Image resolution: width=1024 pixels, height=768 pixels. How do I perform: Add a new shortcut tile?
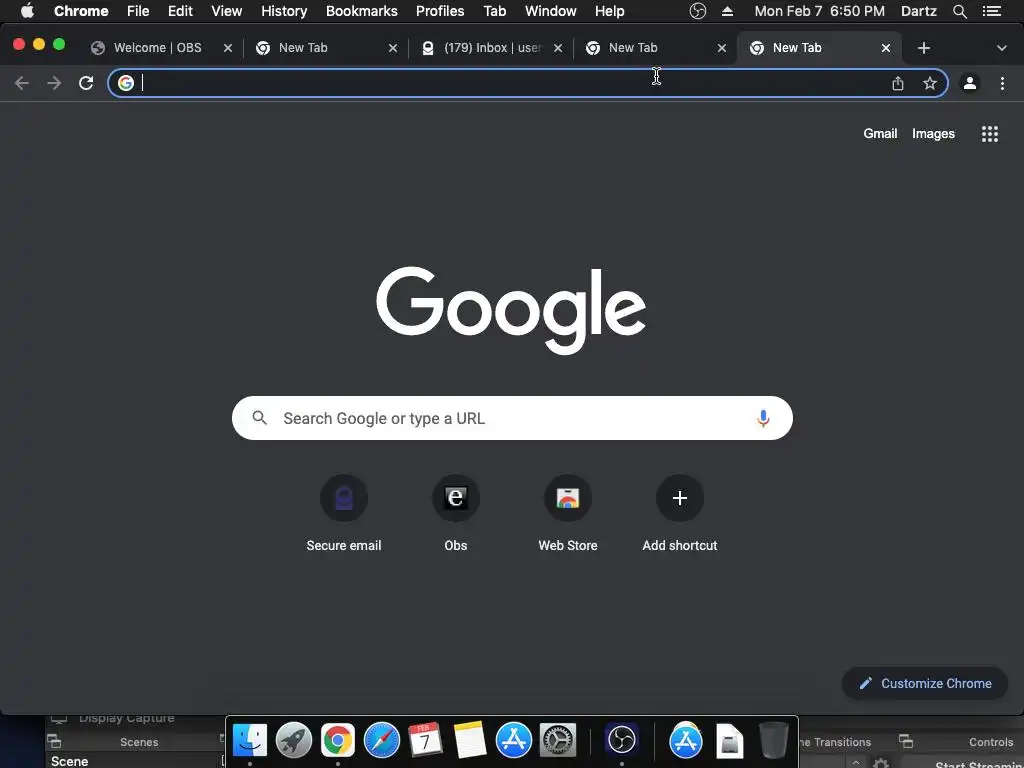pos(680,513)
